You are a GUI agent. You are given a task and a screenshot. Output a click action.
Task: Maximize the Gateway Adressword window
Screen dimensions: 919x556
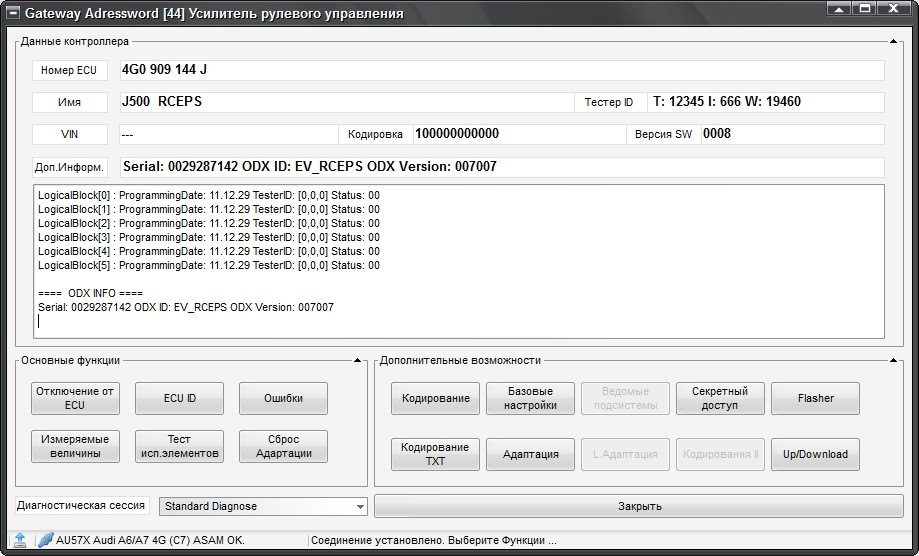865,9
